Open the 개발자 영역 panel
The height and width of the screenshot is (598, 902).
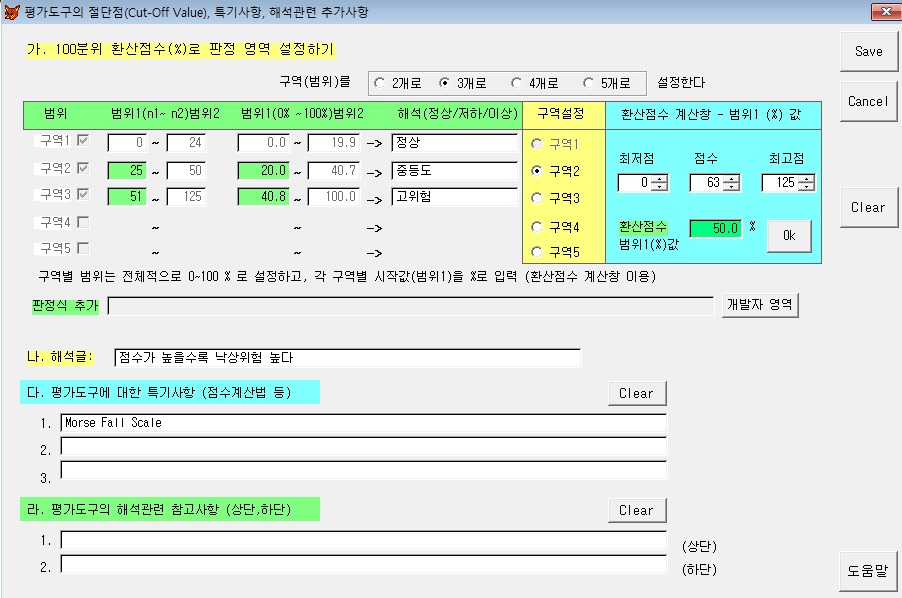tap(761, 305)
